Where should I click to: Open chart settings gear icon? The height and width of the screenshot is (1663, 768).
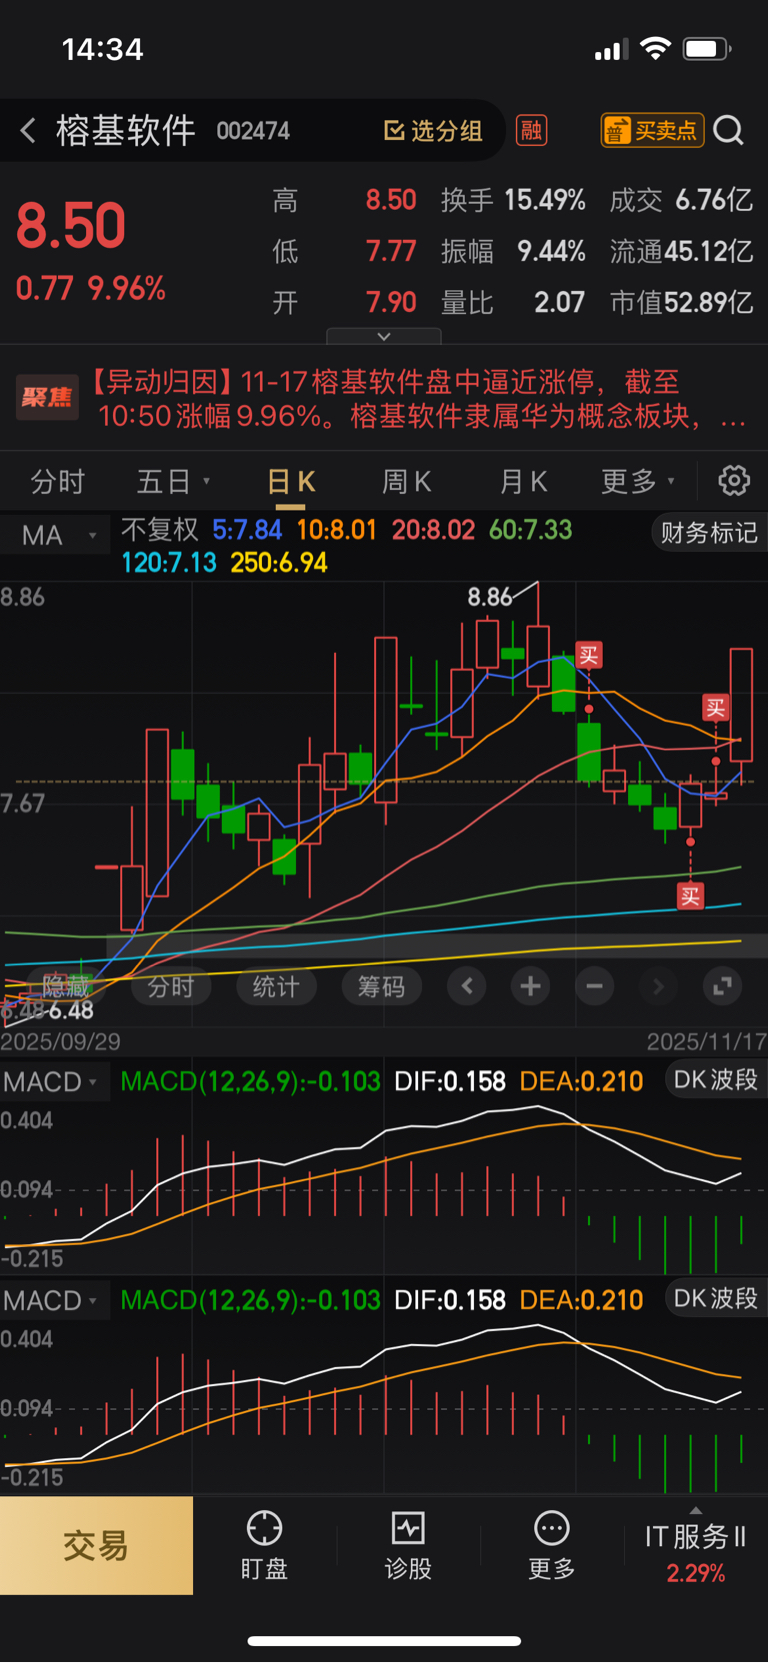(734, 481)
